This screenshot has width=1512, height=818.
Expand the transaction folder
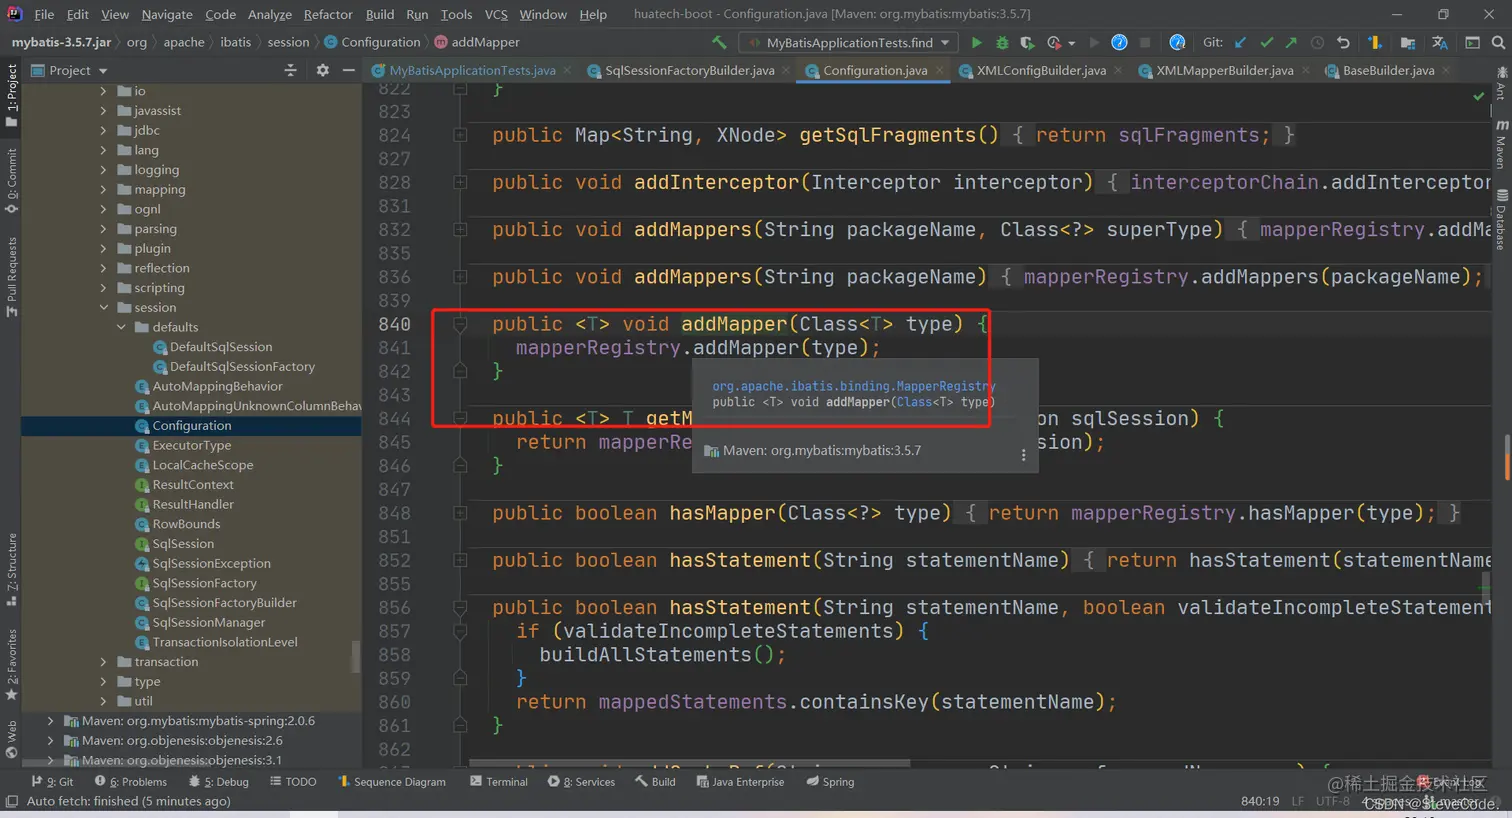click(x=104, y=662)
